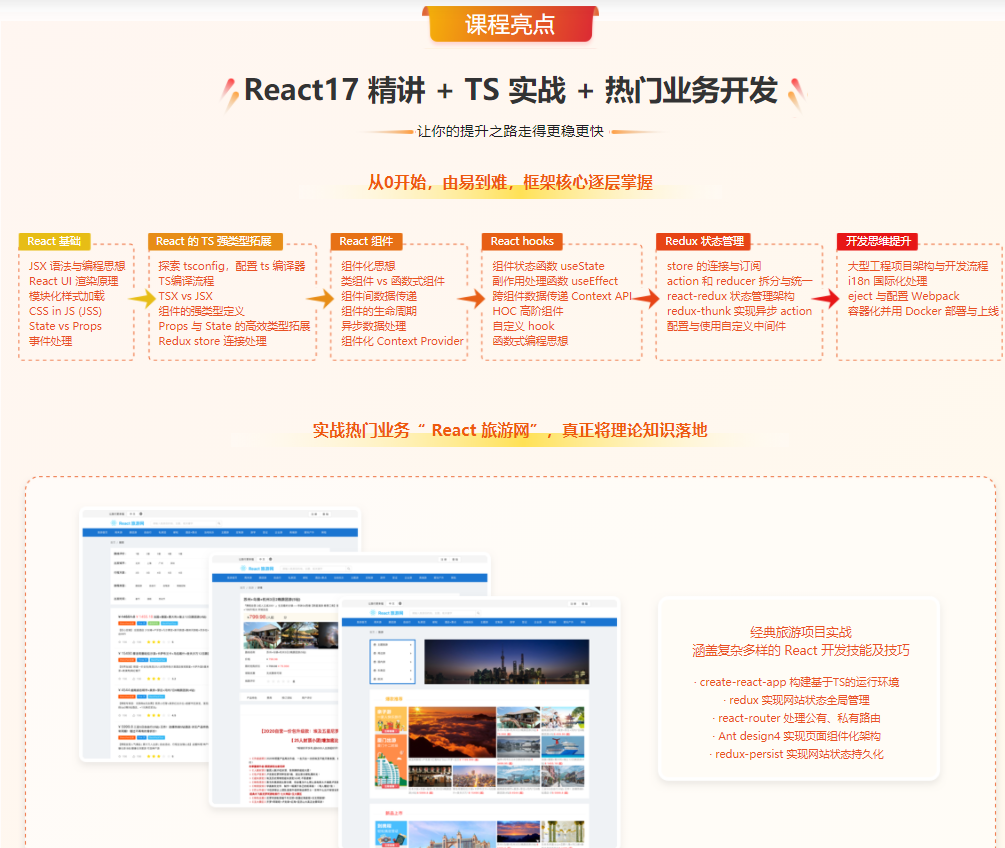Select the React 的 TS 强类型拓展 label
The image size is (1005, 848).
click(216, 241)
